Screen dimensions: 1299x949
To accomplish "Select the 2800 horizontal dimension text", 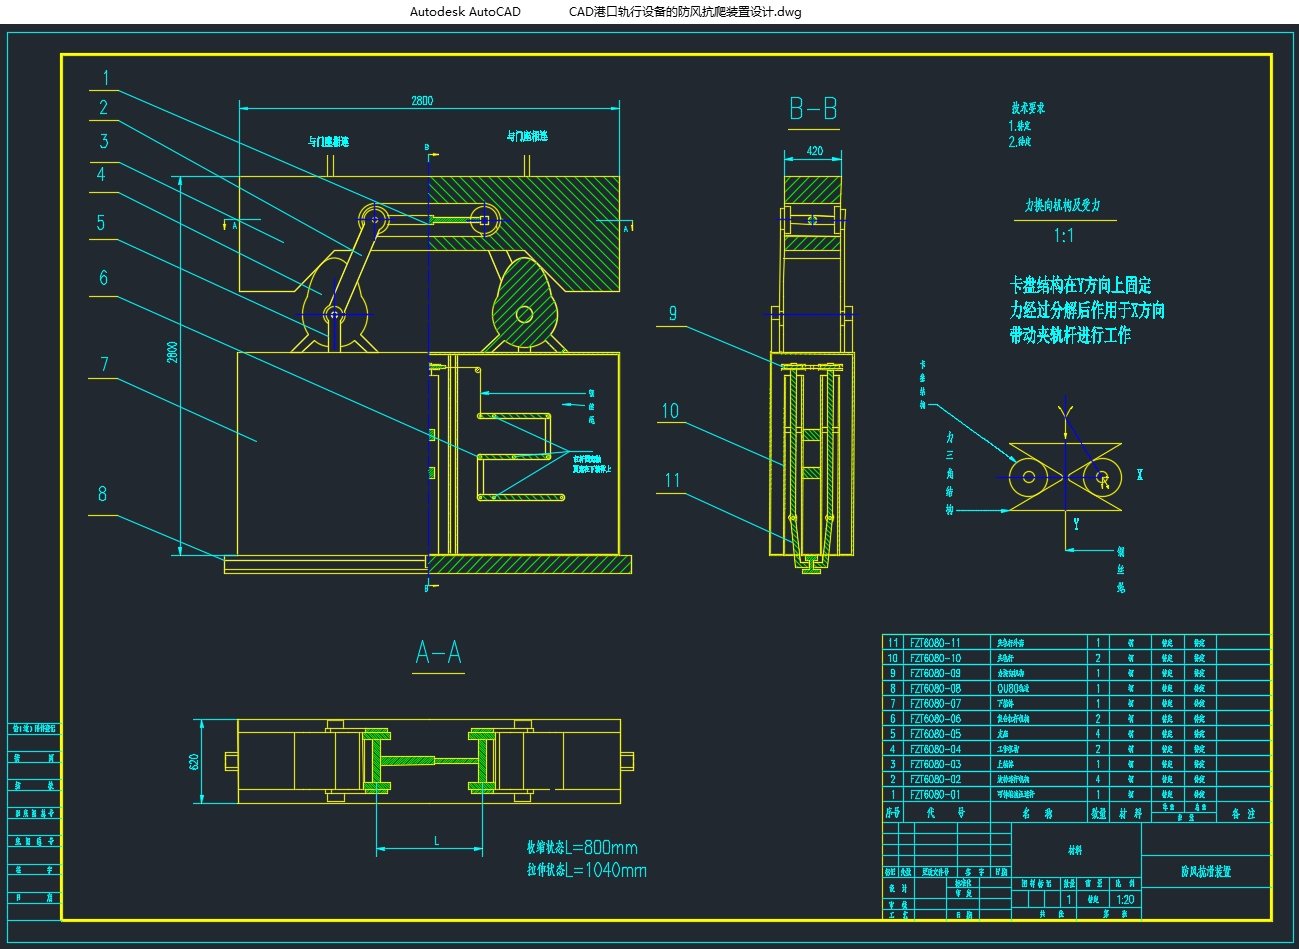I will (x=422, y=101).
